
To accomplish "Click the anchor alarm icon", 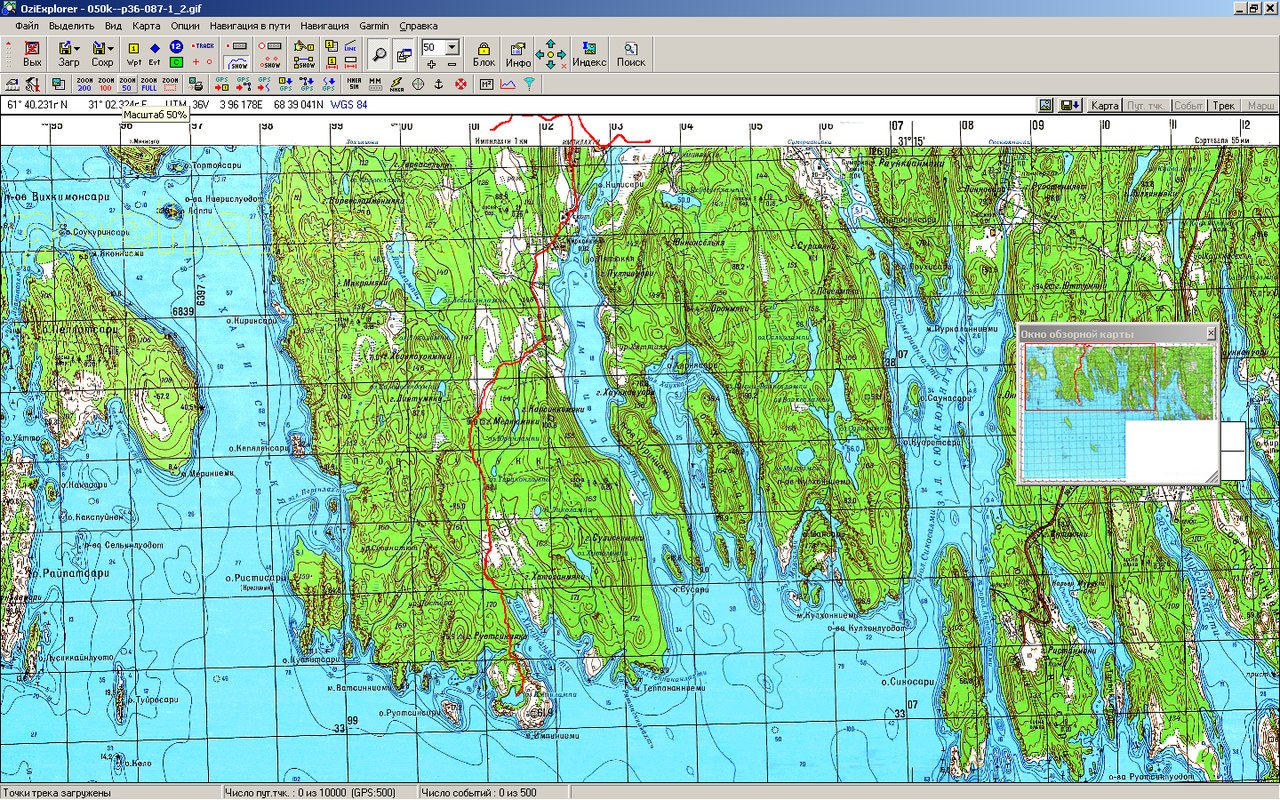I will pyautogui.click(x=439, y=84).
